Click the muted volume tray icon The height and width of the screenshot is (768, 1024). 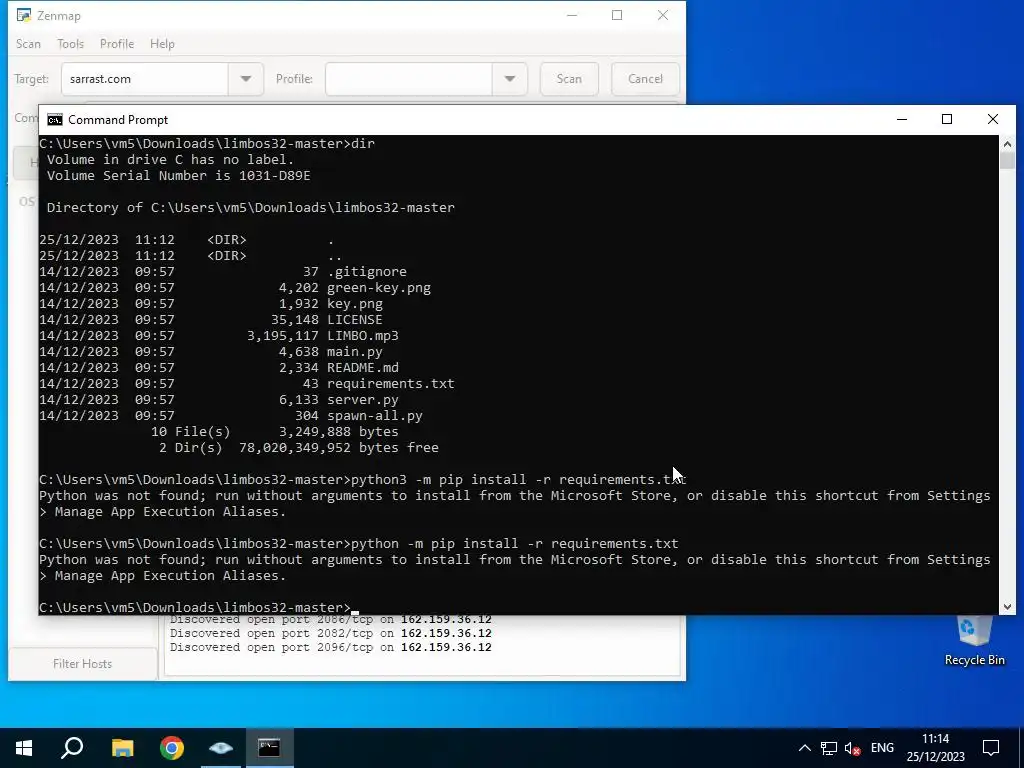pyautogui.click(x=852, y=748)
